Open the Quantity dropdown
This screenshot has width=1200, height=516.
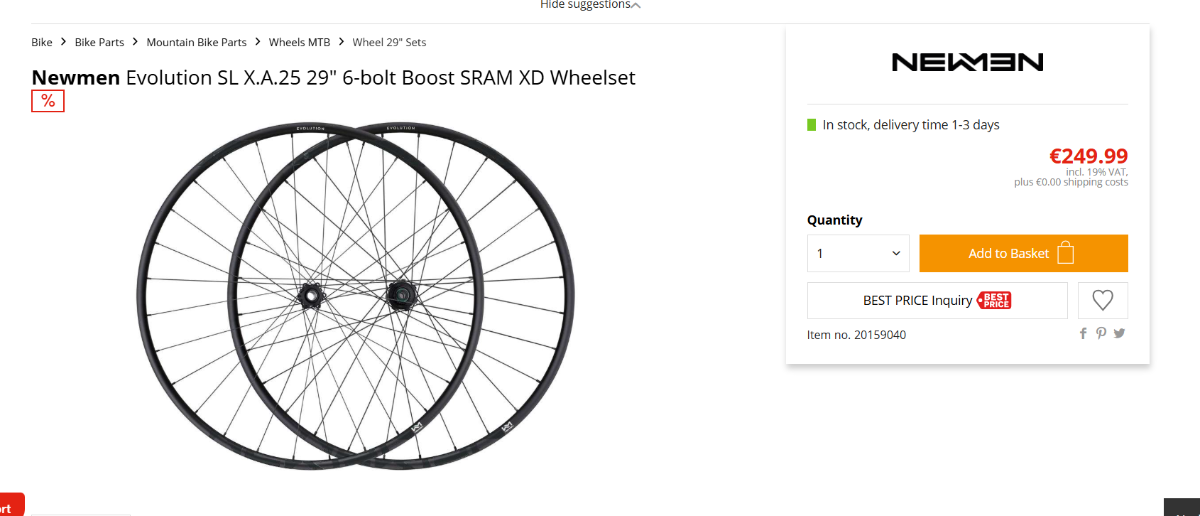click(x=858, y=253)
